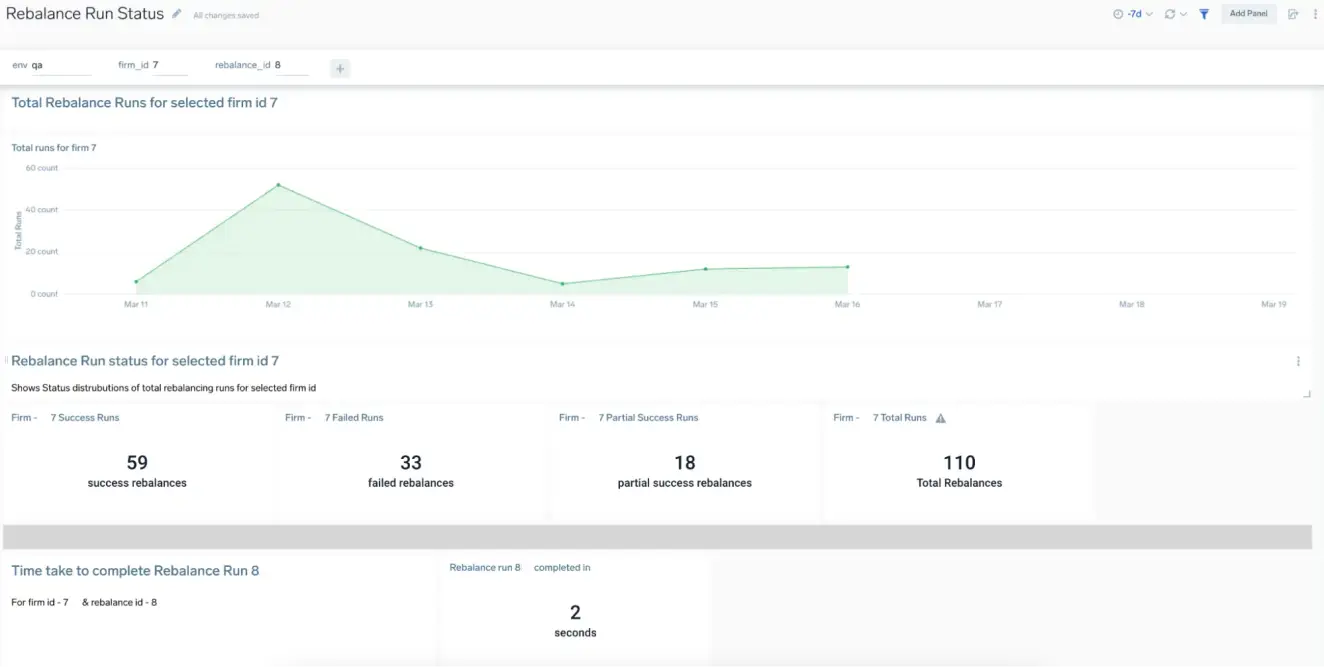Expand the -7d time range dropdown
The height and width of the screenshot is (667, 1324).
coord(1140,14)
